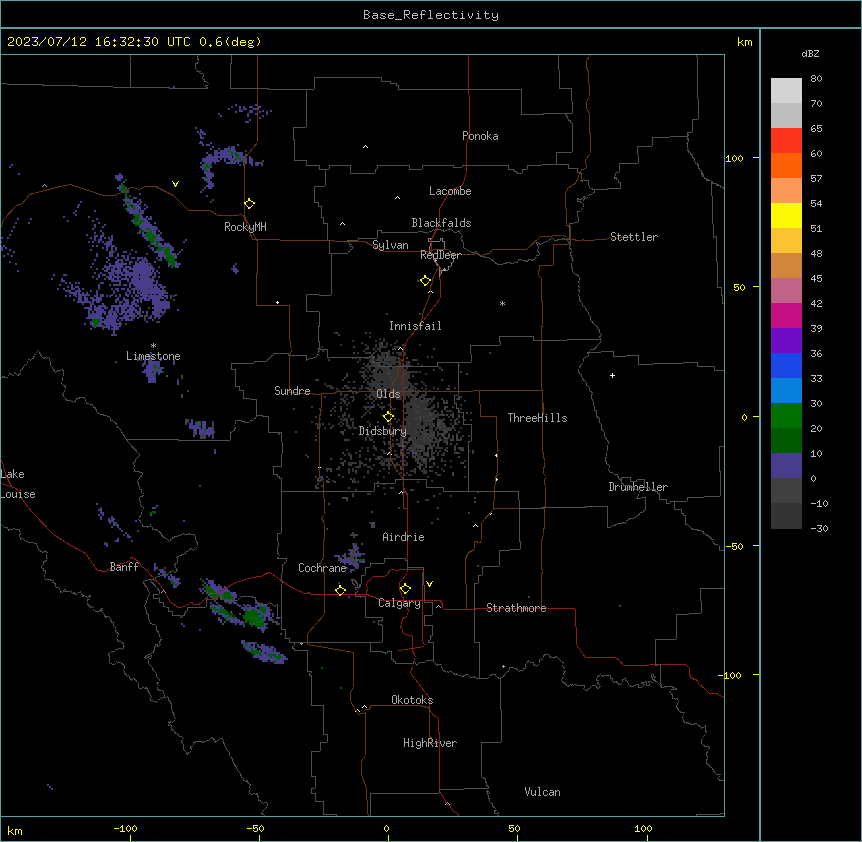Screen dimensions: 862x842
Task: Click the Banff label
Action: pos(124,567)
